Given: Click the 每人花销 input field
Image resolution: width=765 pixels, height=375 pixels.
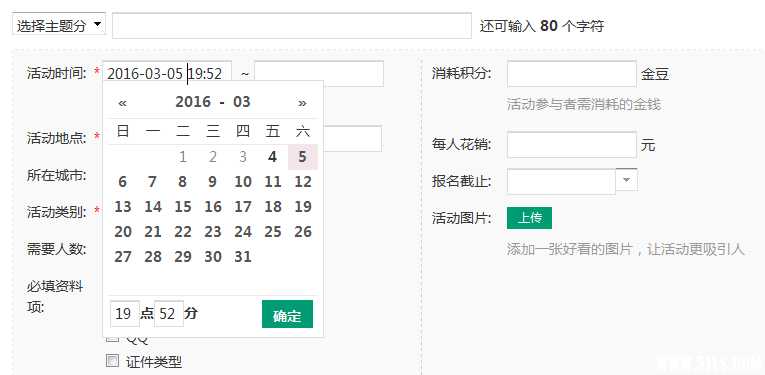Looking at the screenshot, I should [x=572, y=144].
